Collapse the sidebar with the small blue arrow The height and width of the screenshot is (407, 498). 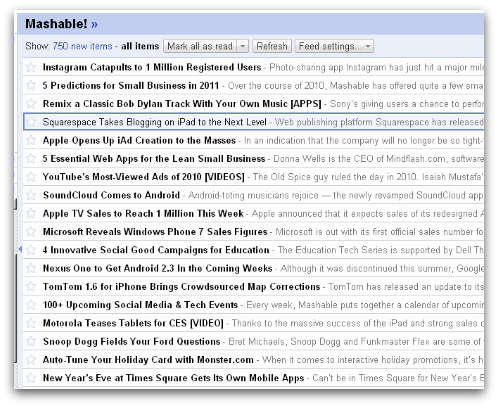click(20, 249)
